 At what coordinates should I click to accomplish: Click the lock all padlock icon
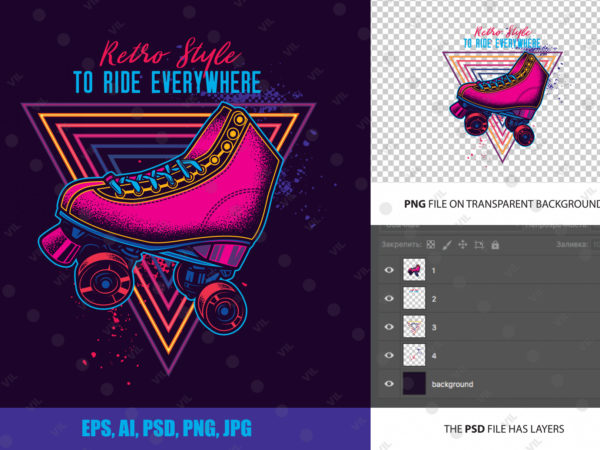click(x=495, y=245)
